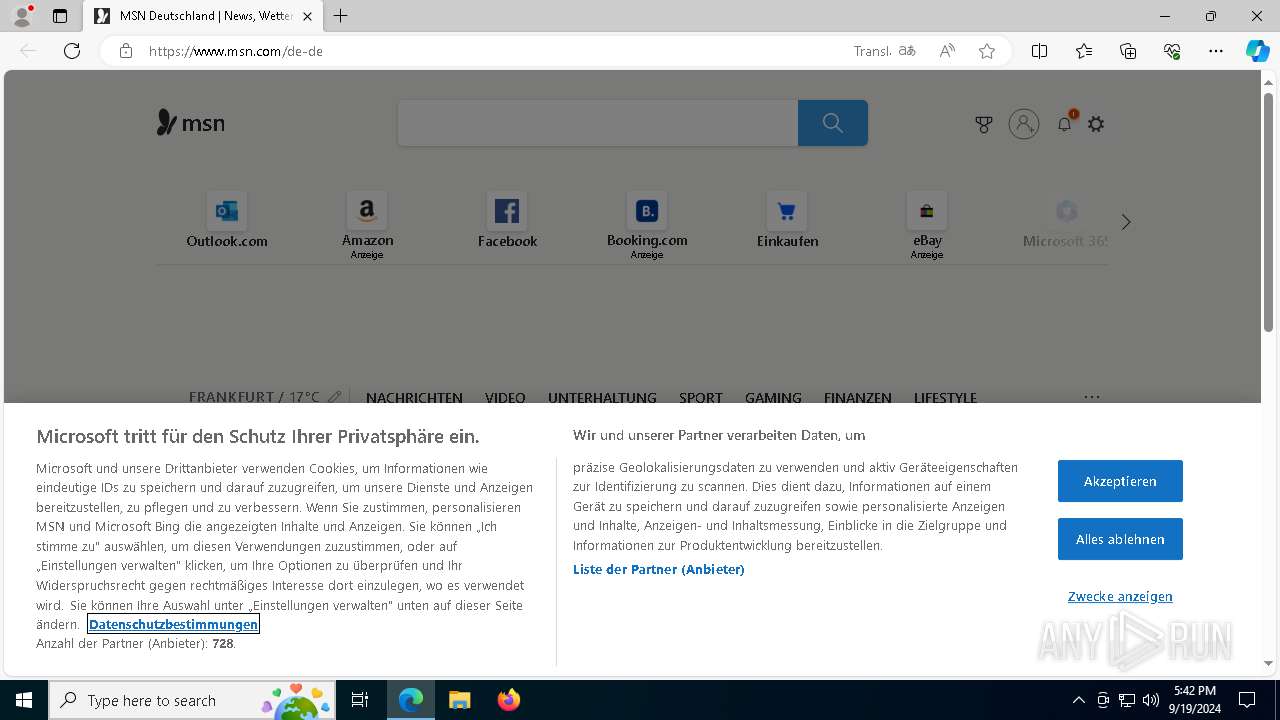
Task: Open the Amazon shortcut
Action: pos(367,224)
